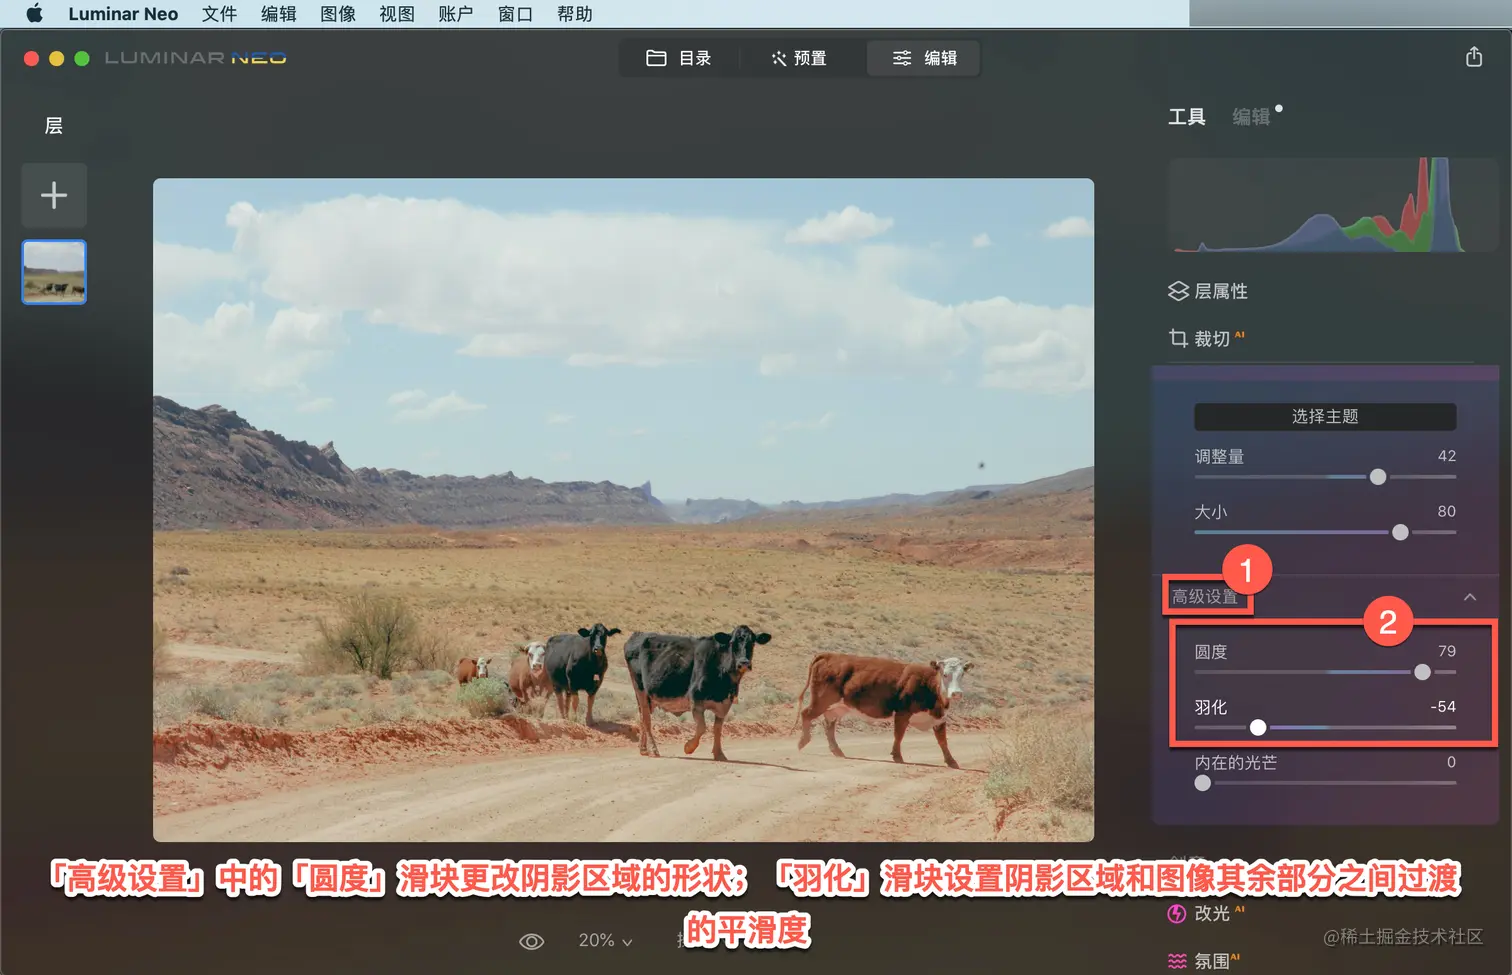Screen dimensions: 1512x975
Task: Open the 改光 relight tool
Action: (1206, 914)
